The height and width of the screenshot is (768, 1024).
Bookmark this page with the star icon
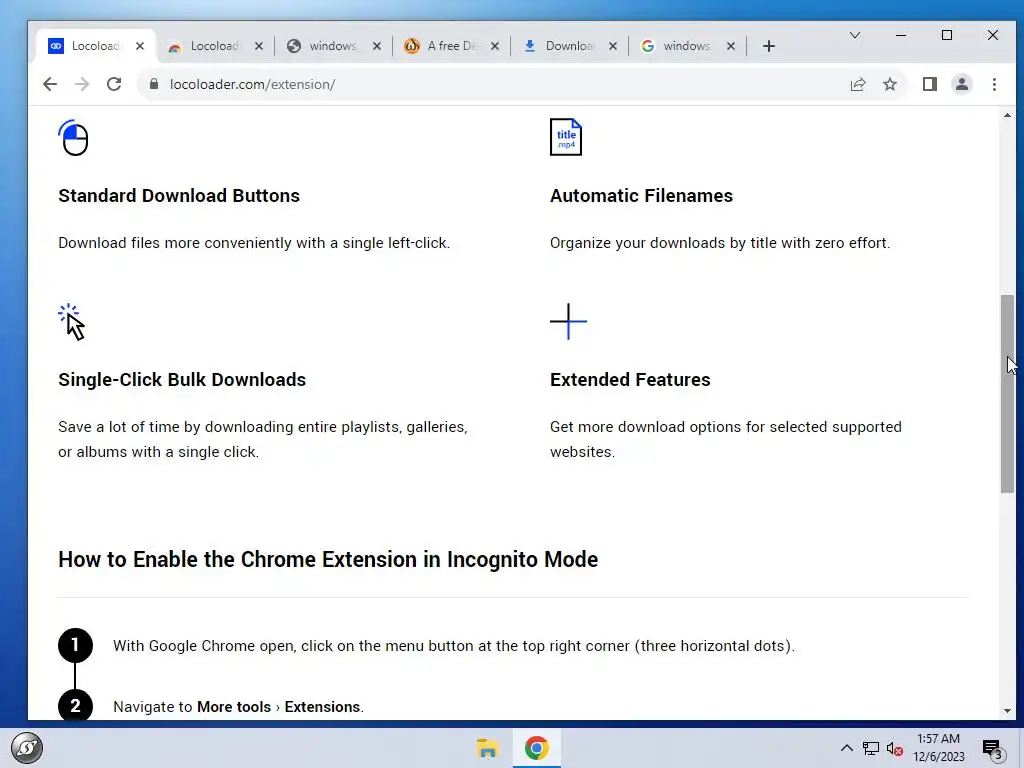pos(889,84)
